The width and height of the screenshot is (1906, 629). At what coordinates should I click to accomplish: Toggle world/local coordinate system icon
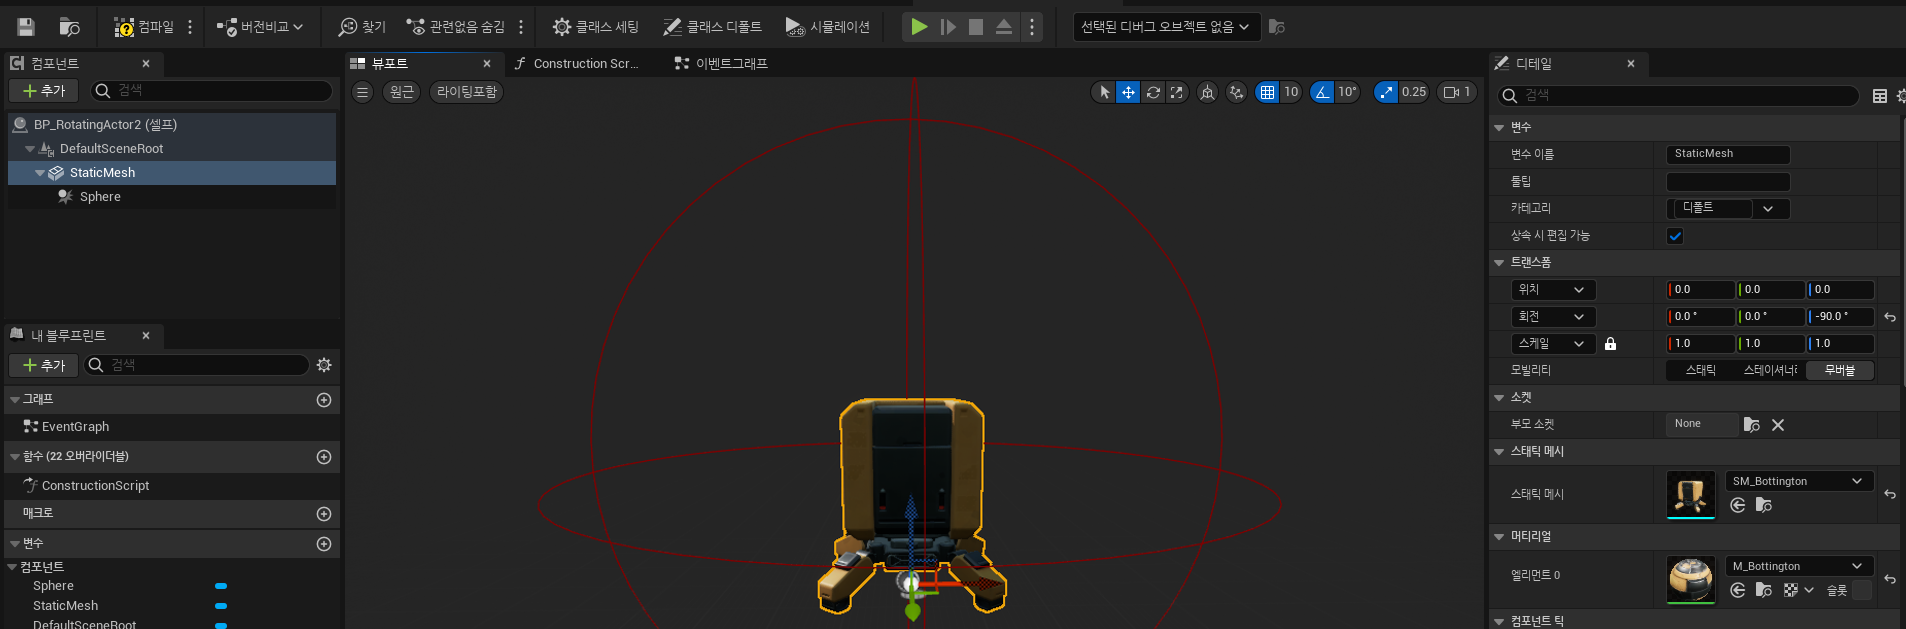click(x=1208, y=92)
